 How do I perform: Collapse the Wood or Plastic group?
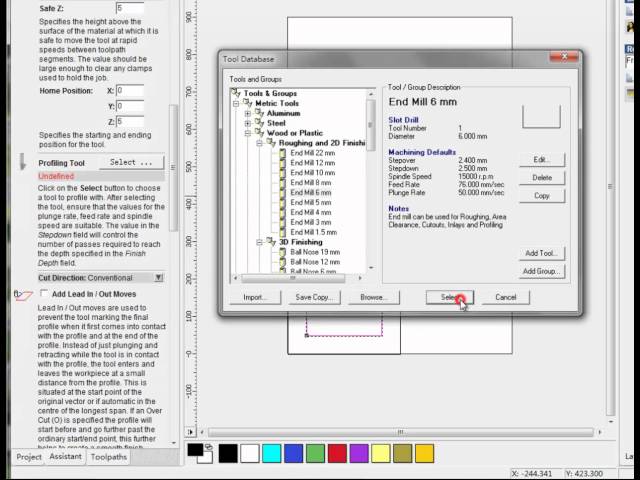click(x=248, y=133)
